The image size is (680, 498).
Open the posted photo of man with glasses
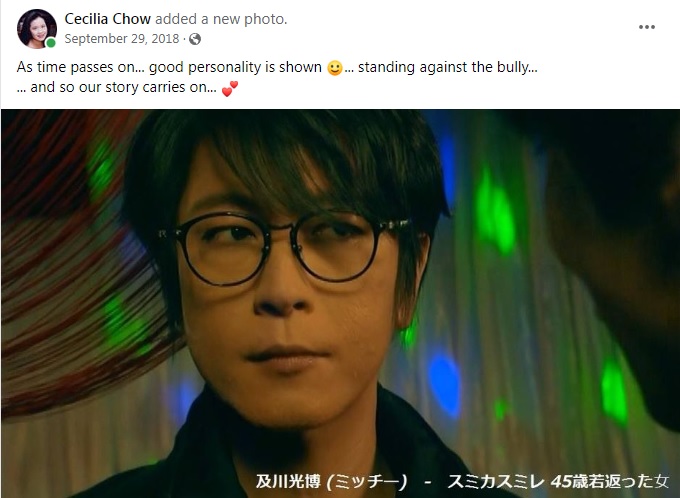tap(340, 304)
